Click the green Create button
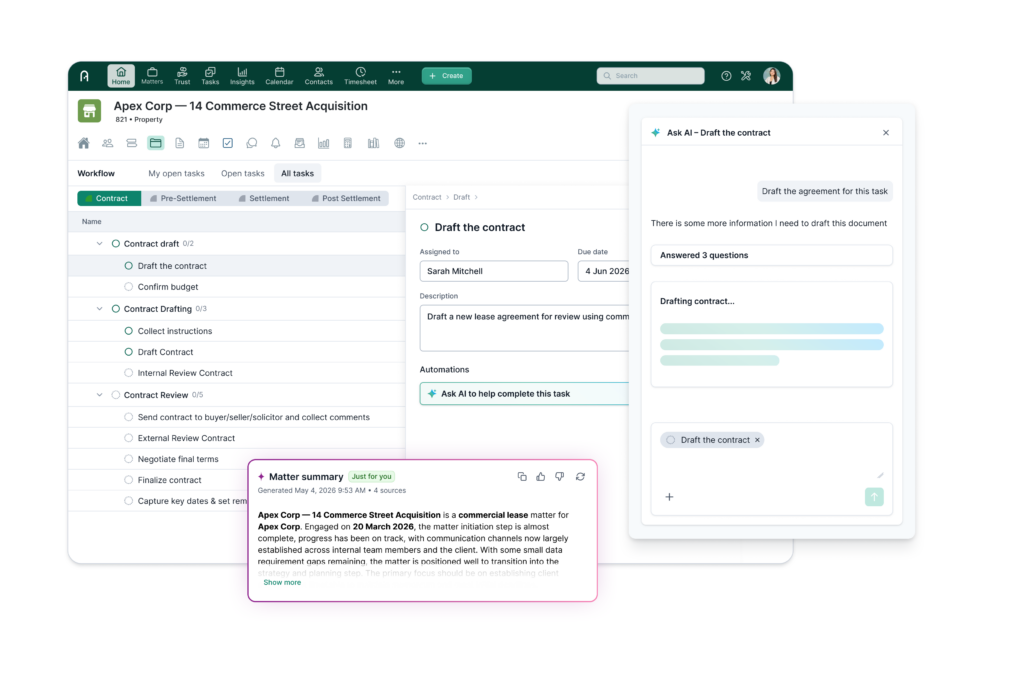Viewport: 1024px width, 679px height. click(447, 76)
